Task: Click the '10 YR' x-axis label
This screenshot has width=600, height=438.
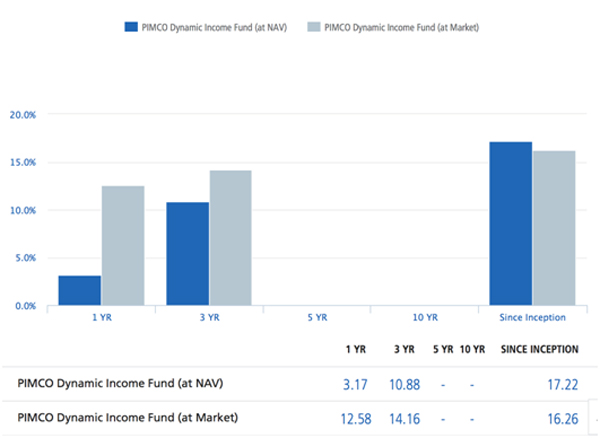Action: tap(425, 318)
